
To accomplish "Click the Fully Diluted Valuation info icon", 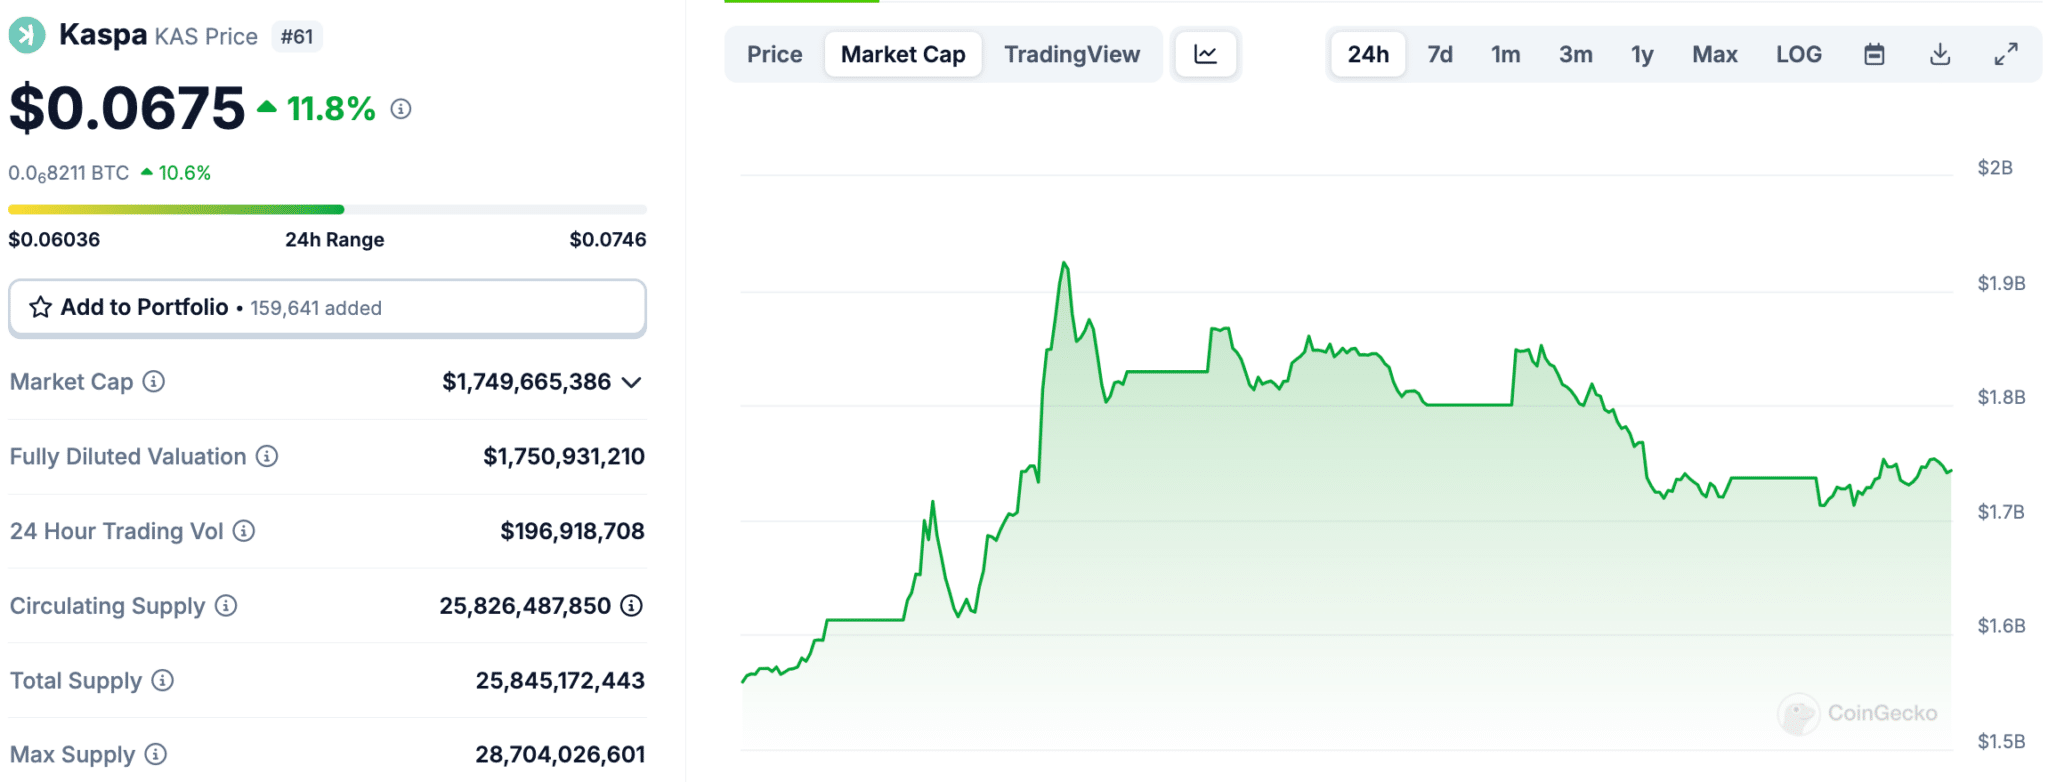I will [x=267, y=456].
